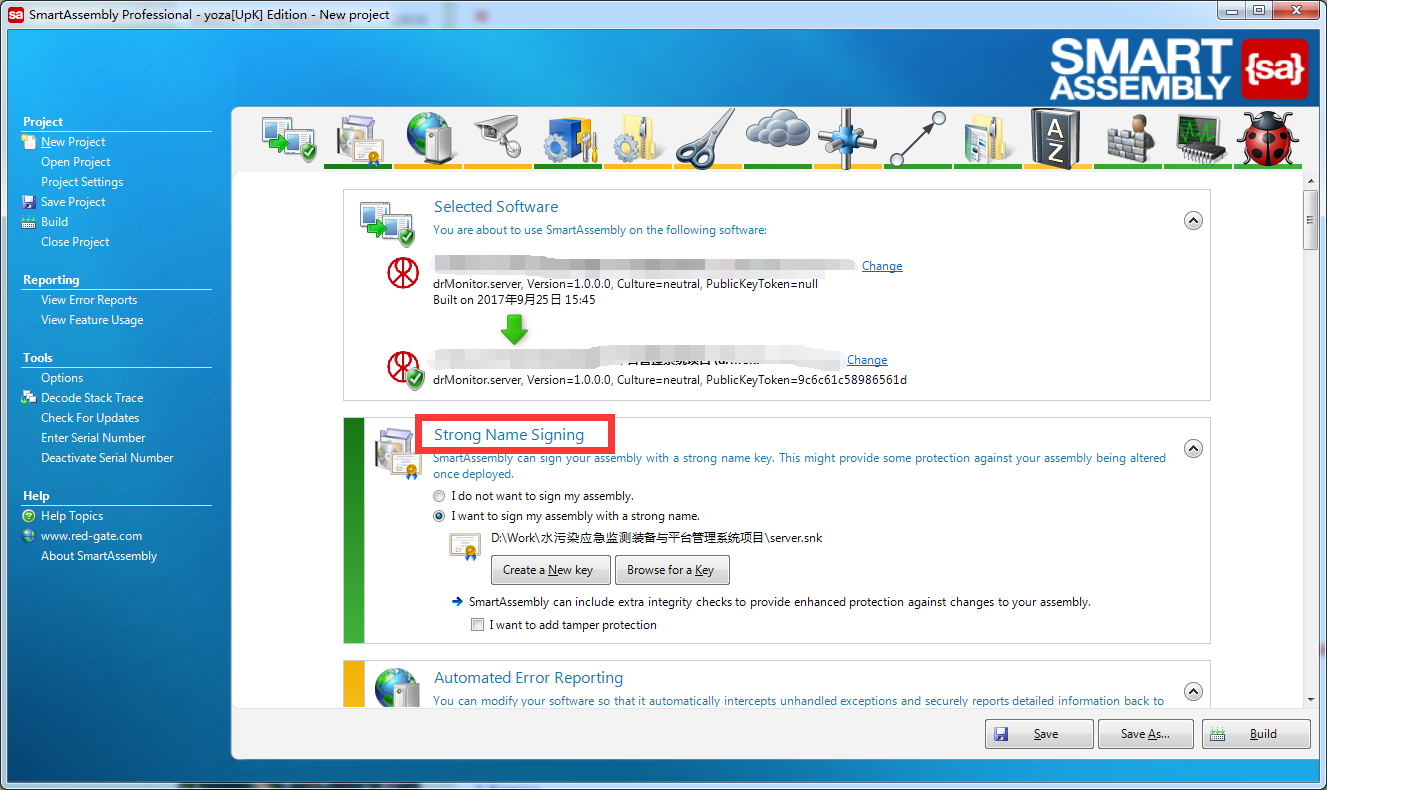Viewport: 1403px width, 790px height.
Task: Choose Enter Serial Number
Action: tap(93, 438)
